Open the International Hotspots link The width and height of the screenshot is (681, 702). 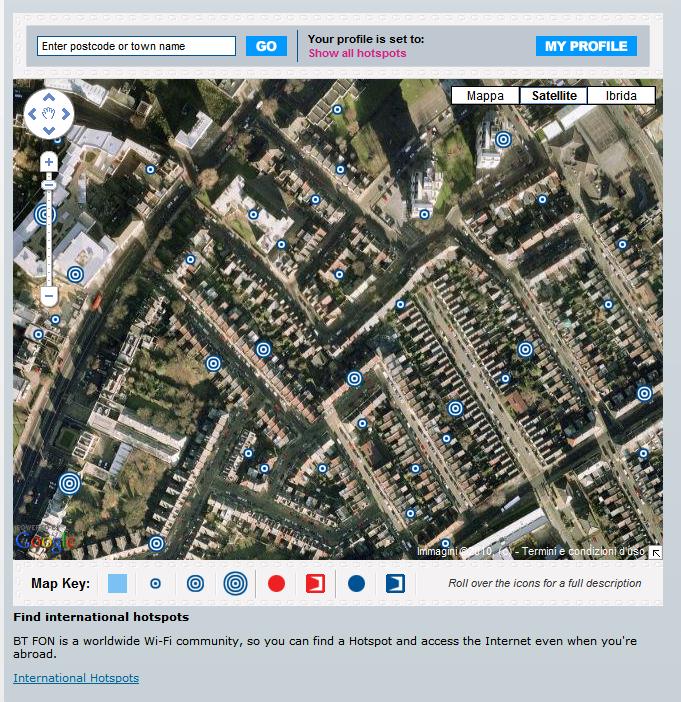click(x=76, y=678)
